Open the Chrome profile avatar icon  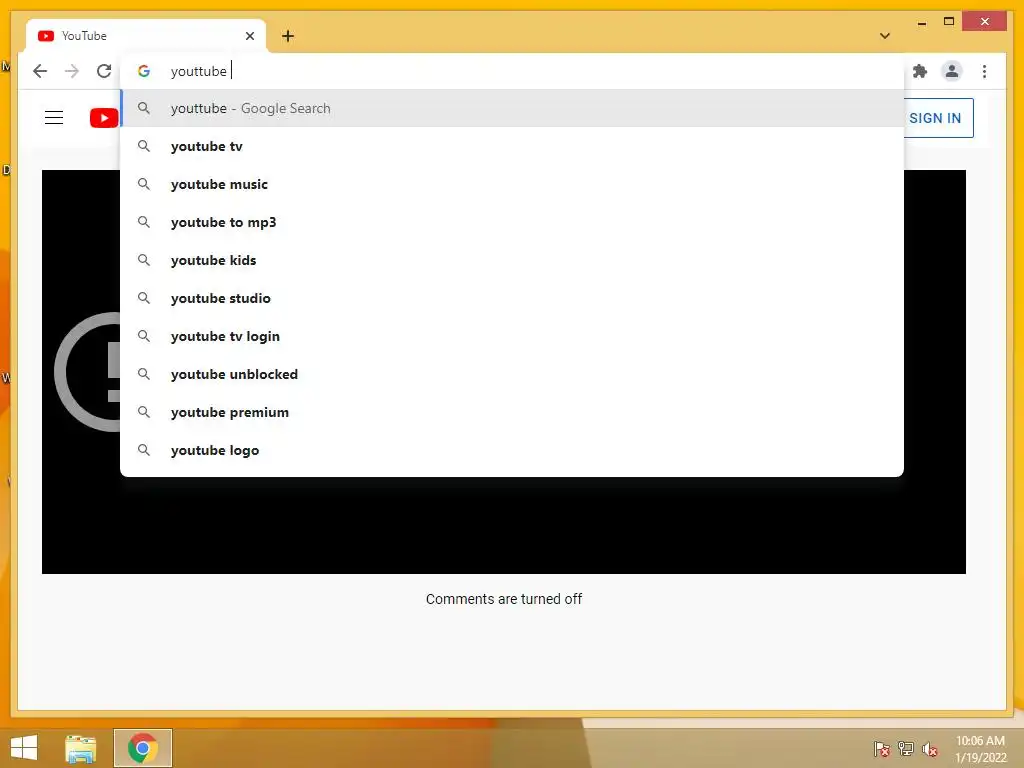(x=952, y=71)
